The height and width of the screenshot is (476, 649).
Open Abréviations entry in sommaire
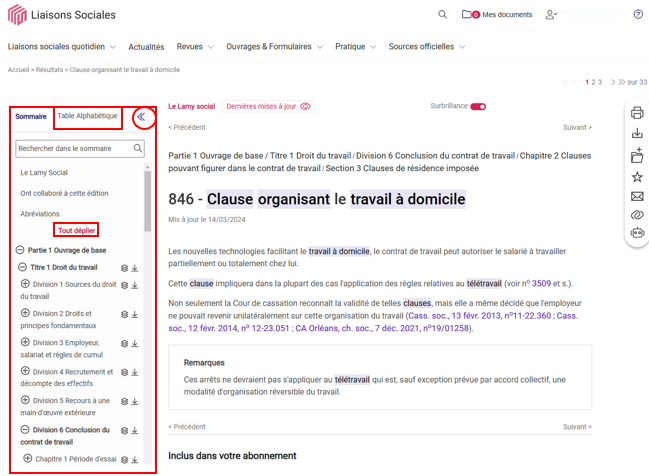[x=40, y=214]
